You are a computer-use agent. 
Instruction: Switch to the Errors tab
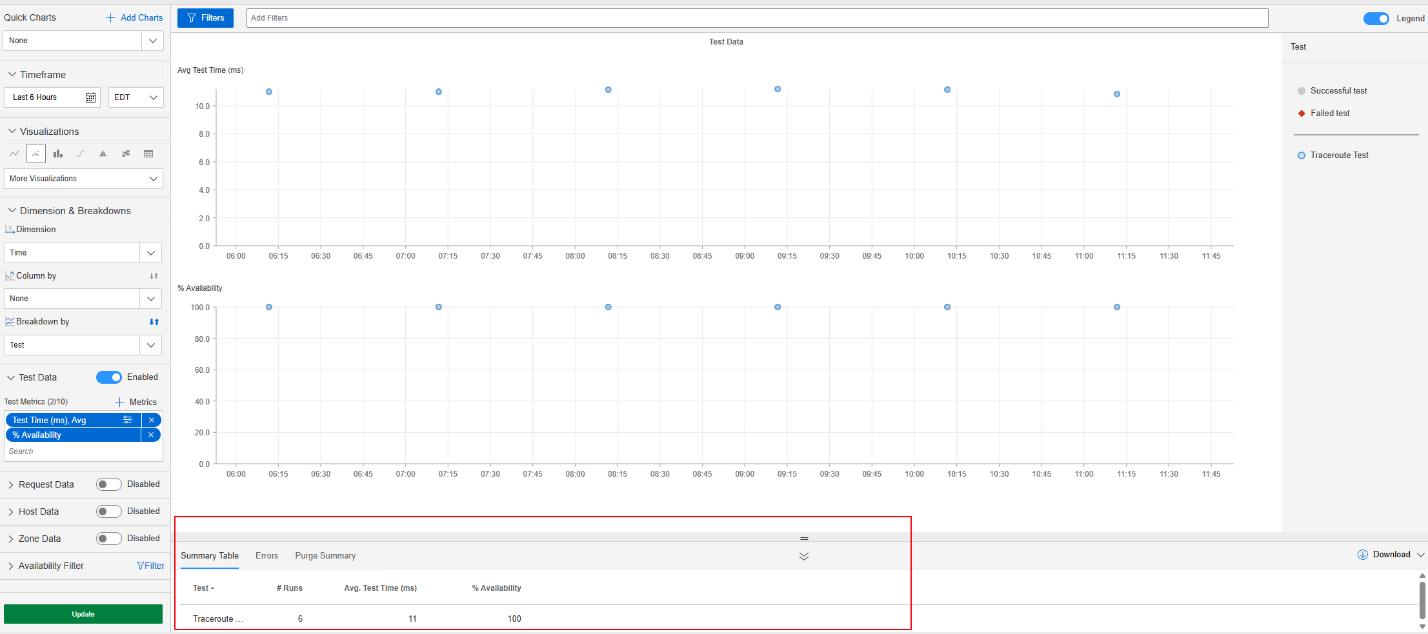[266, 555]
